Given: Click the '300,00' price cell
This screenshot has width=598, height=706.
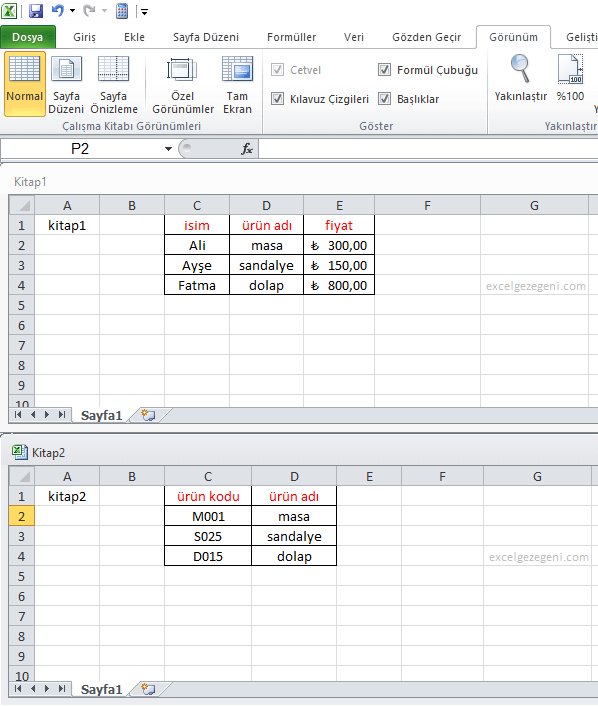Looking at the screenshot, I should (339, 245).
